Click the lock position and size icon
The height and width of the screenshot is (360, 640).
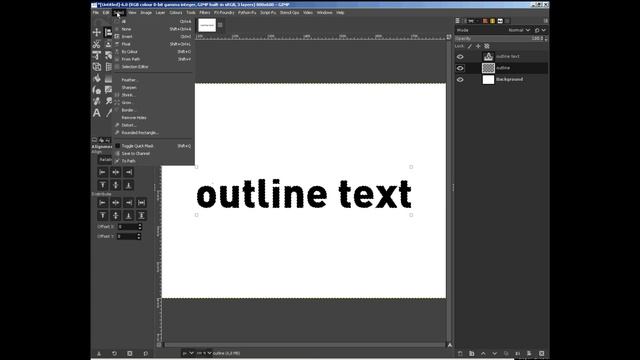pyautogui.click(x=478, y=46)
